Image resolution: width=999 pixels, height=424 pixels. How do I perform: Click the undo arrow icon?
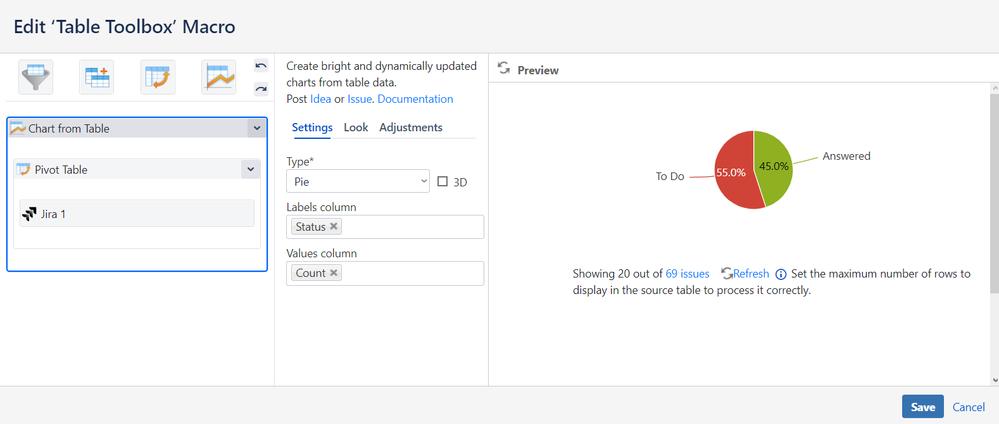pos(261,67)
